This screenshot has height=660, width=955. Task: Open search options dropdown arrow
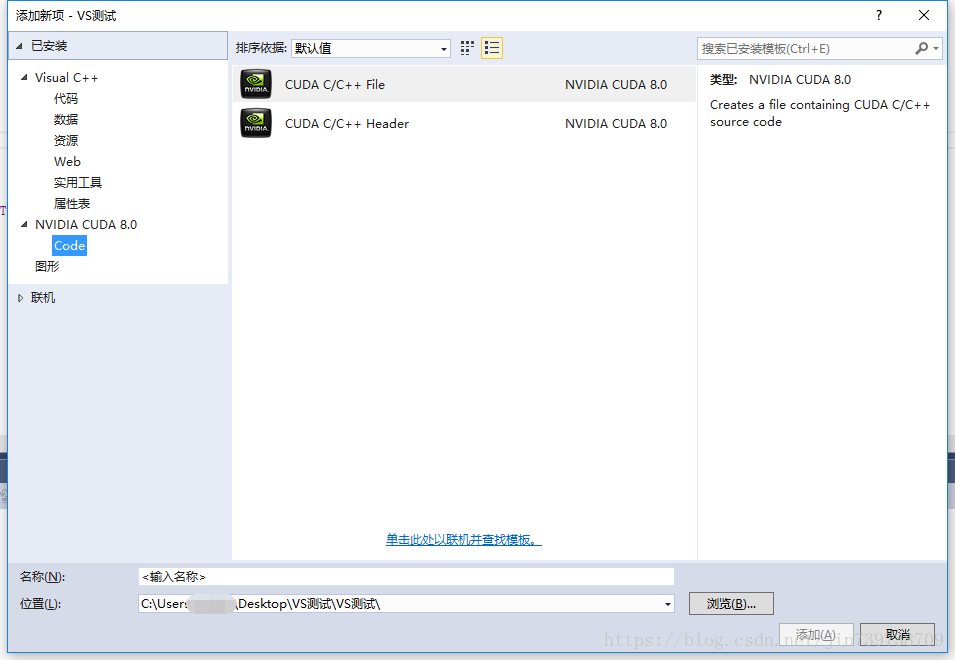936,48
